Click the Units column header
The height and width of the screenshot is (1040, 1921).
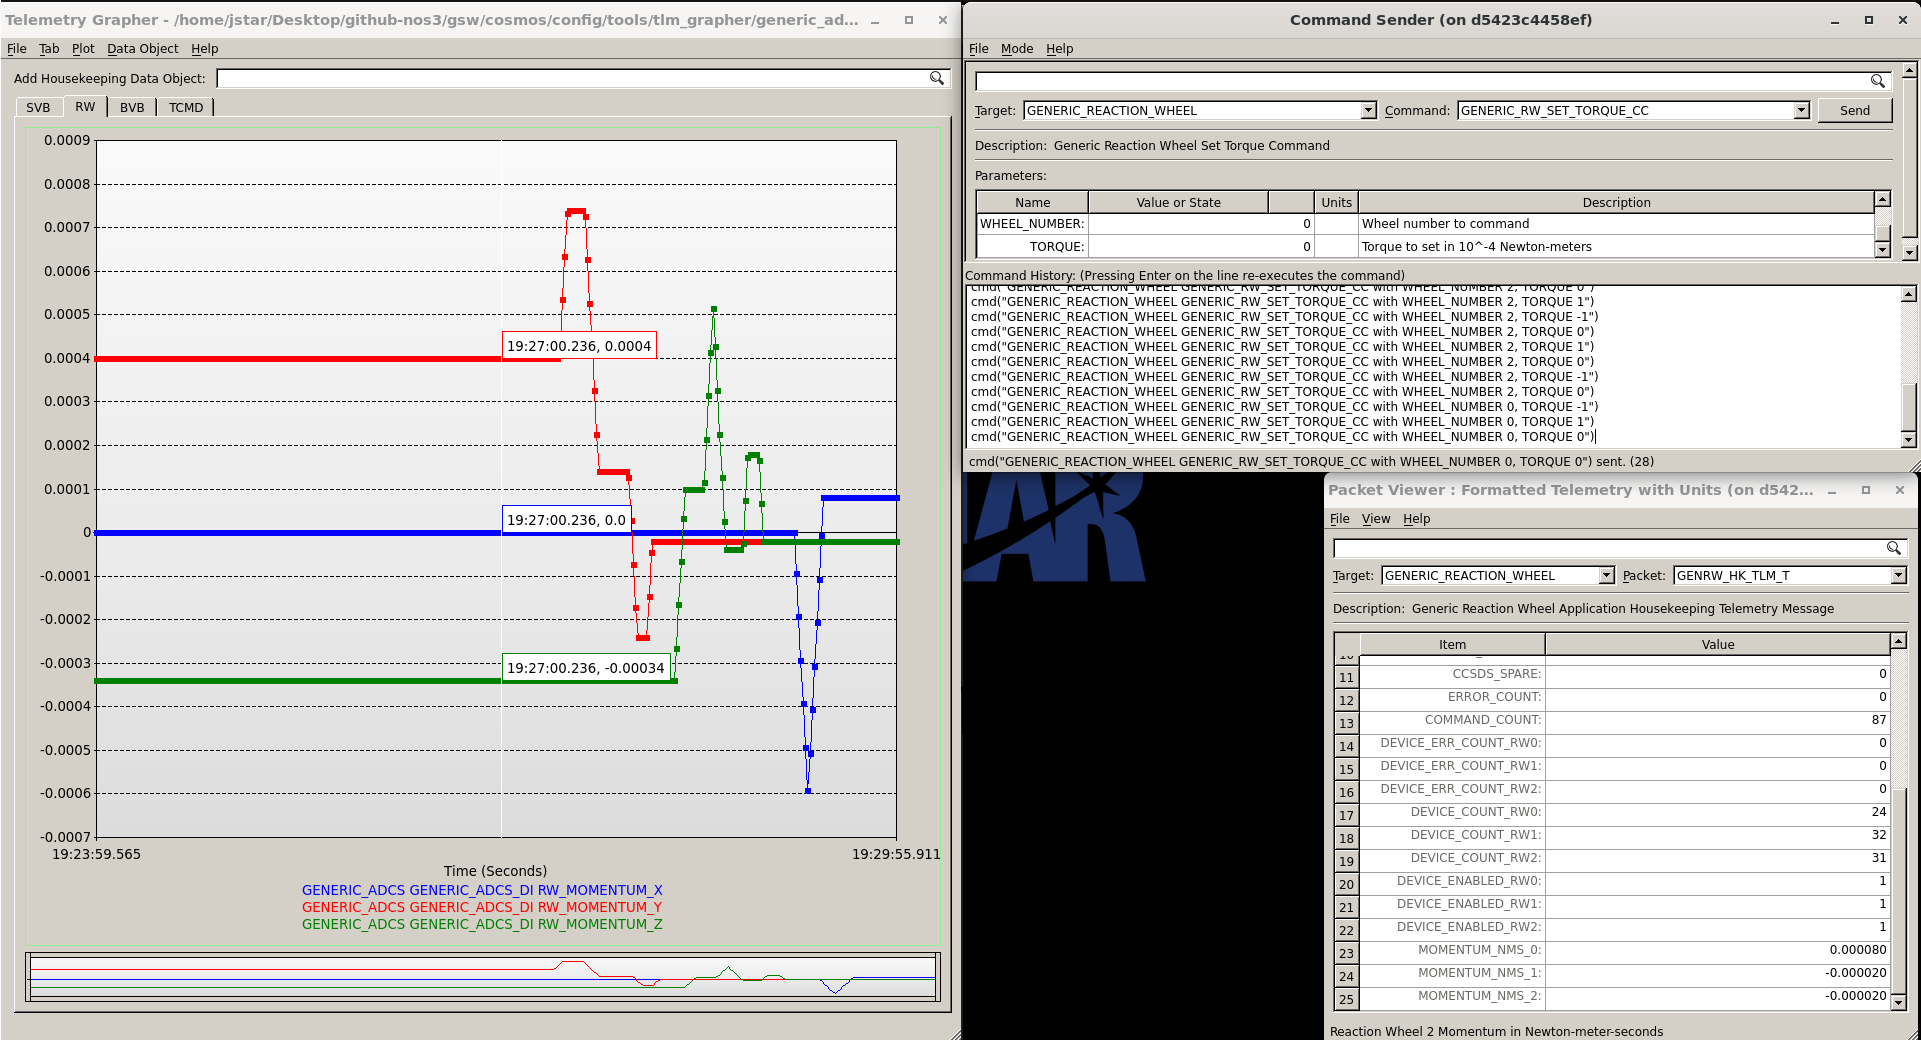[1336, 202]
